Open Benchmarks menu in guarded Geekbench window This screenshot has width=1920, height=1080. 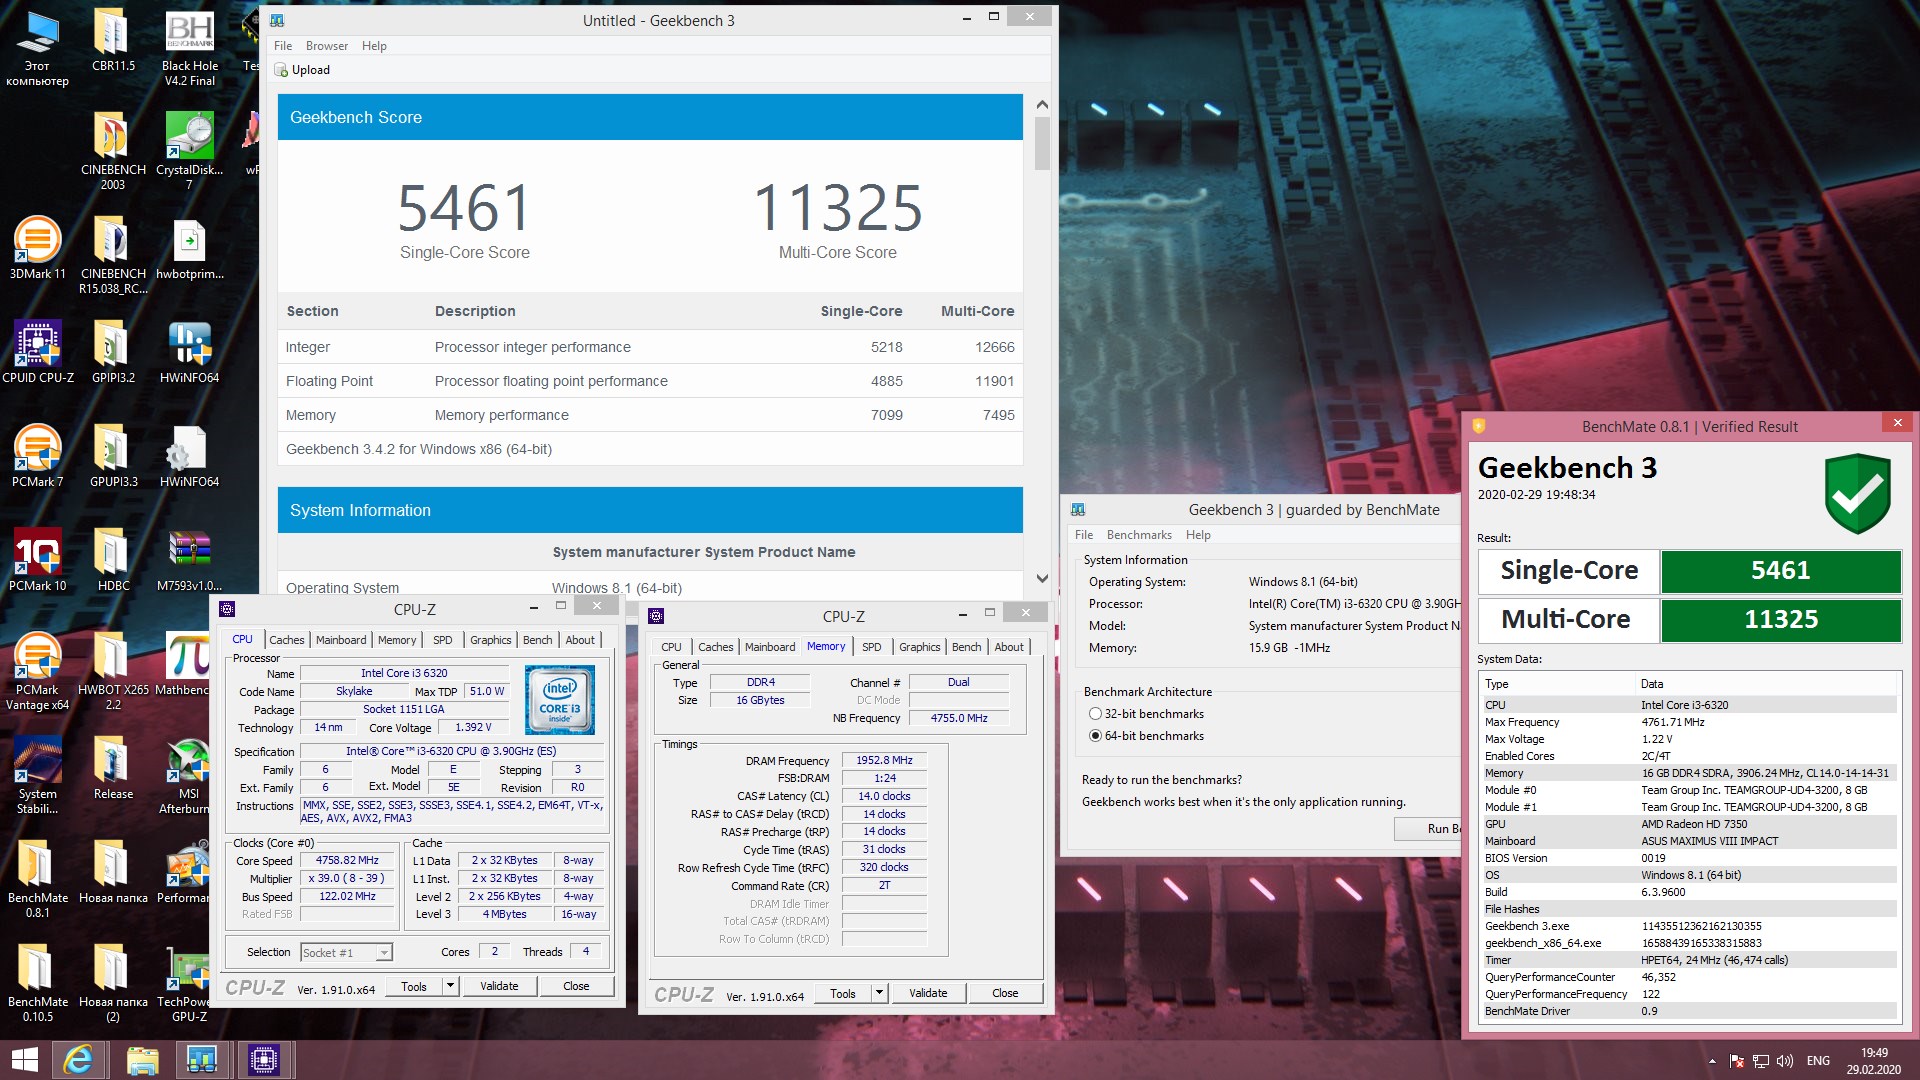pyautogui.click(x=1139, y=535)
